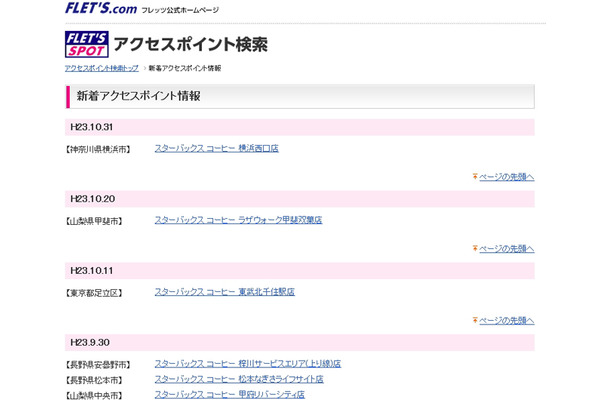Open スターバックス コーヒー 横浜西口店 link
This screenshot has width=610, height=400.
click(x=217, y=148)
